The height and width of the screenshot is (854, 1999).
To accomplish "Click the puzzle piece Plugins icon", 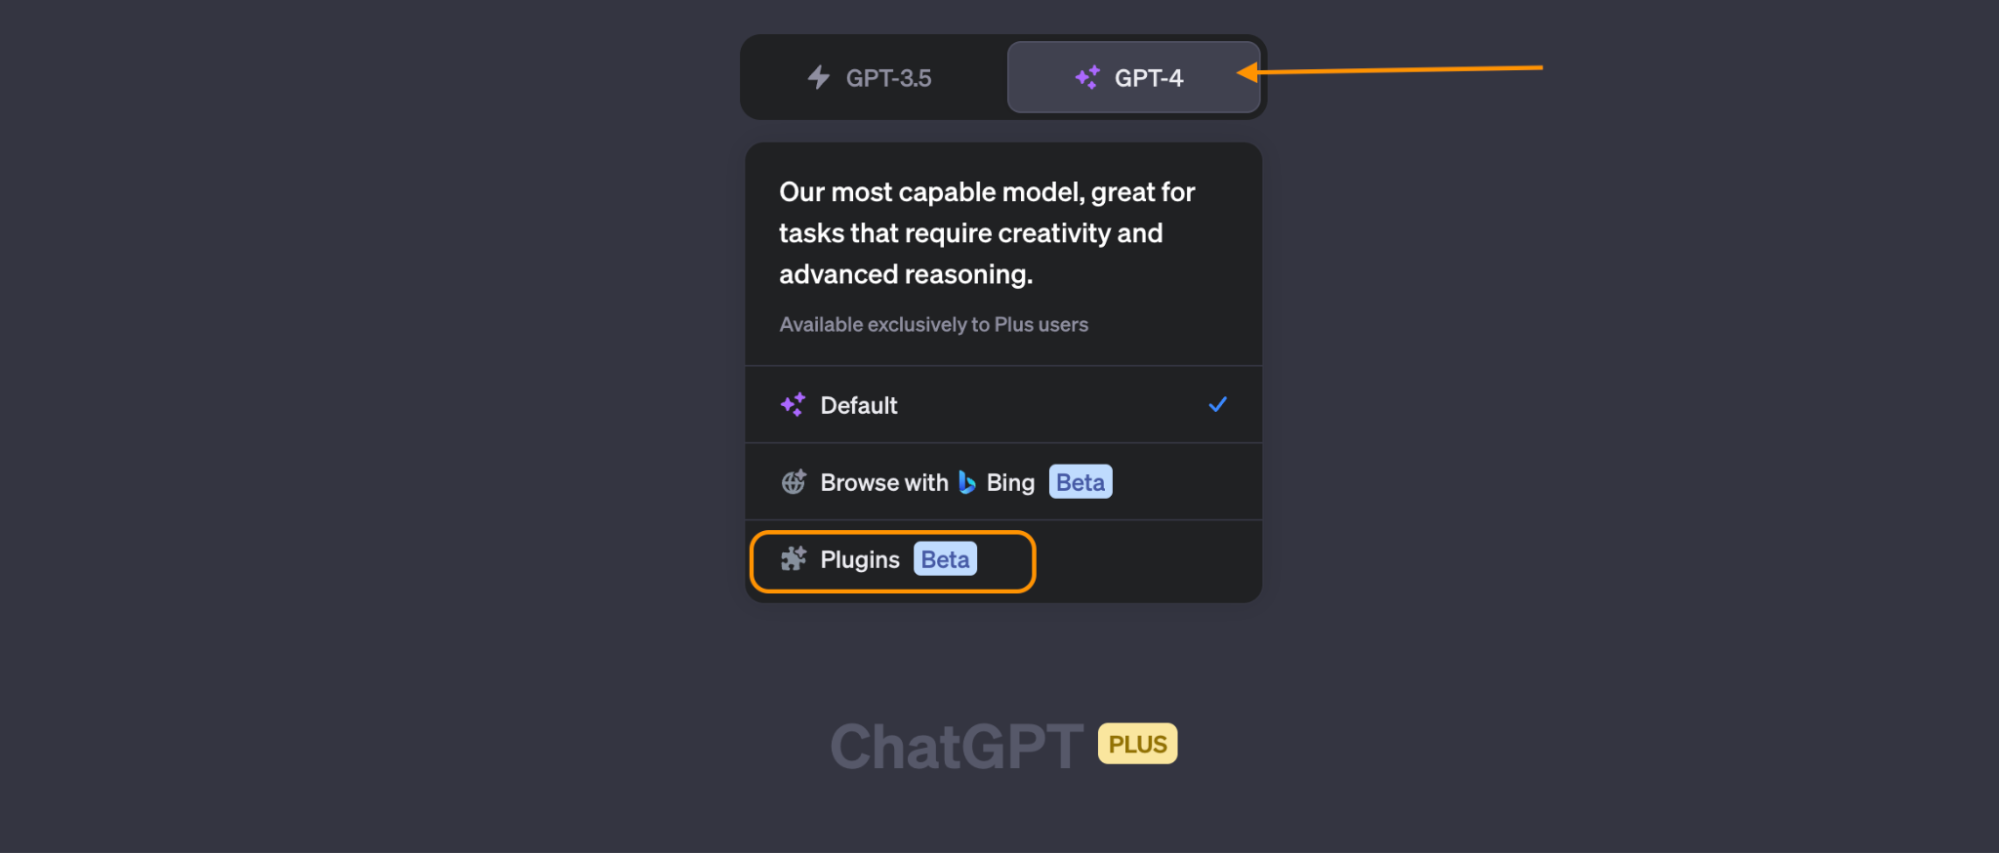I will tap(793, 559).
